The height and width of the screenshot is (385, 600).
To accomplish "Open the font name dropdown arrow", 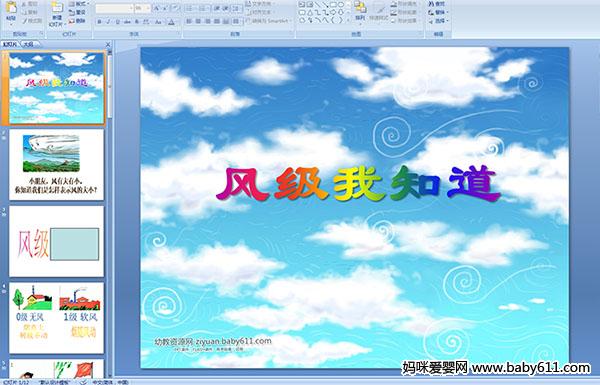I will click(x=131, y=8).
